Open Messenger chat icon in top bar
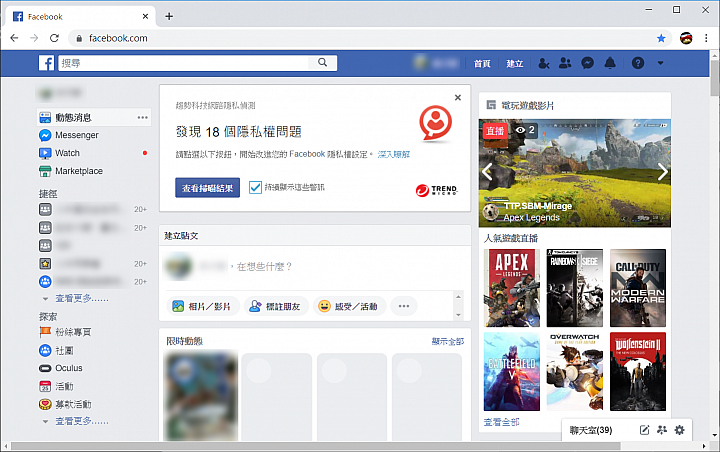 587,63
